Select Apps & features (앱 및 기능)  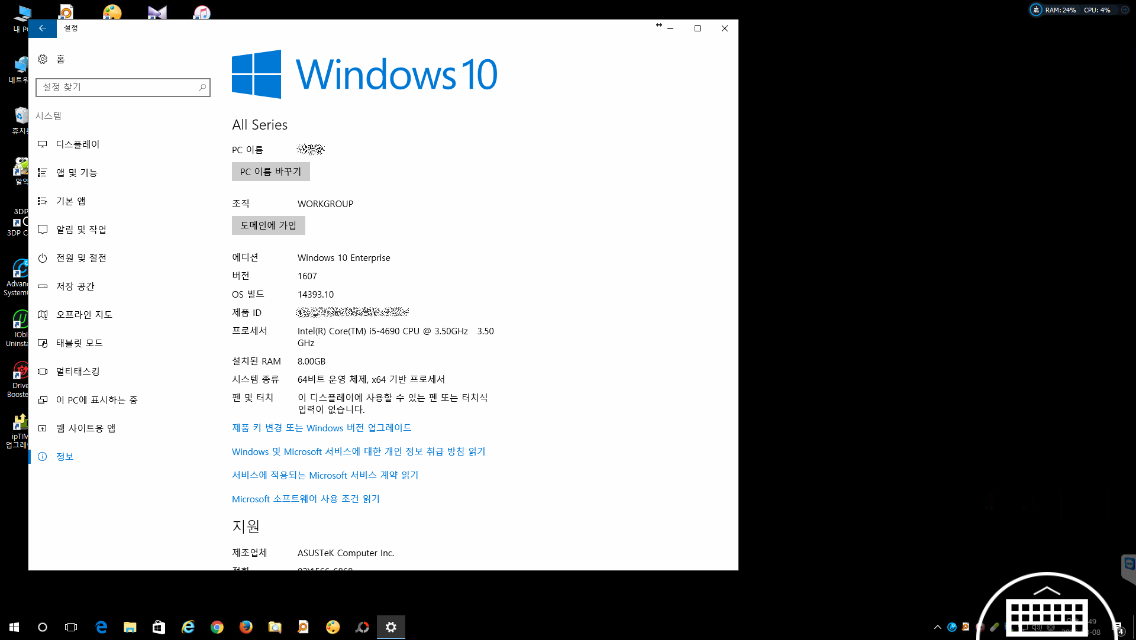[x=77, y=173]
